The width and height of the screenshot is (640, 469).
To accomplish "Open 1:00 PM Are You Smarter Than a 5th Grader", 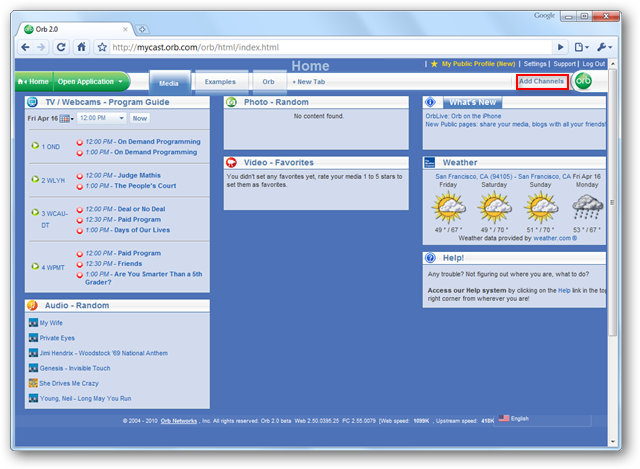I will pyautogui.click(x=144, y=278).
